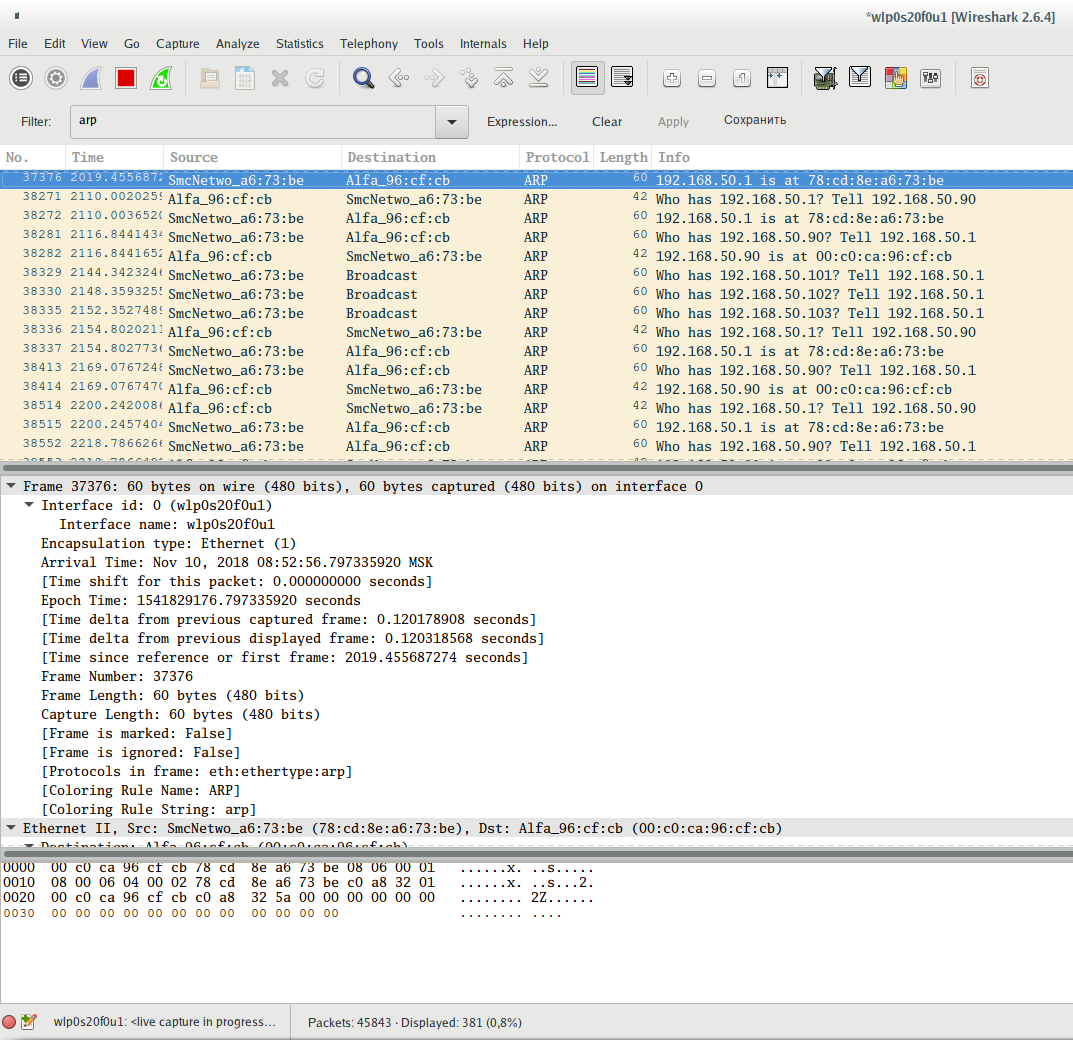Open the Help menu
Image resolution: width=1073 pixels, height=1040 pixels.
point(536,44)
